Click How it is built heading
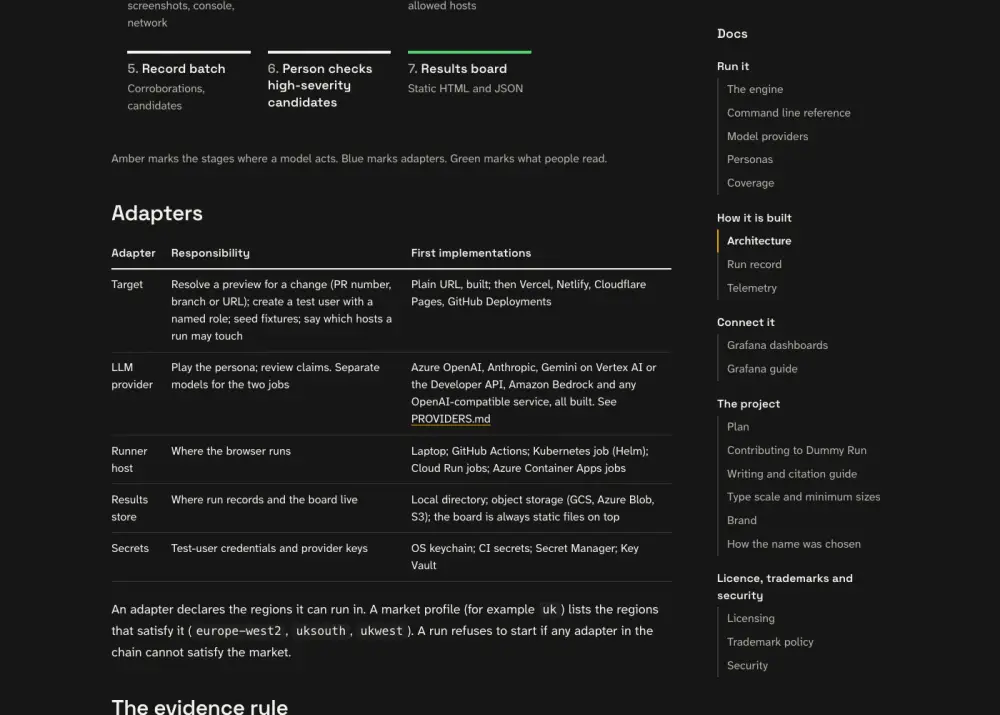 click(x=754, y=218)
